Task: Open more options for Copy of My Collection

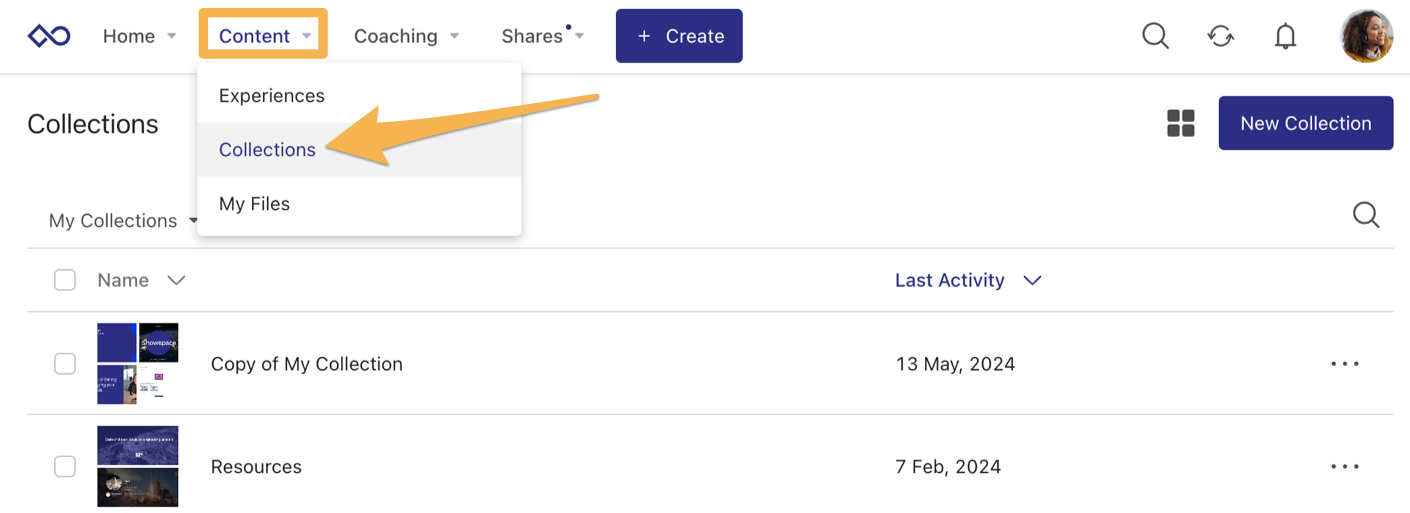Action: (1345, 364)
